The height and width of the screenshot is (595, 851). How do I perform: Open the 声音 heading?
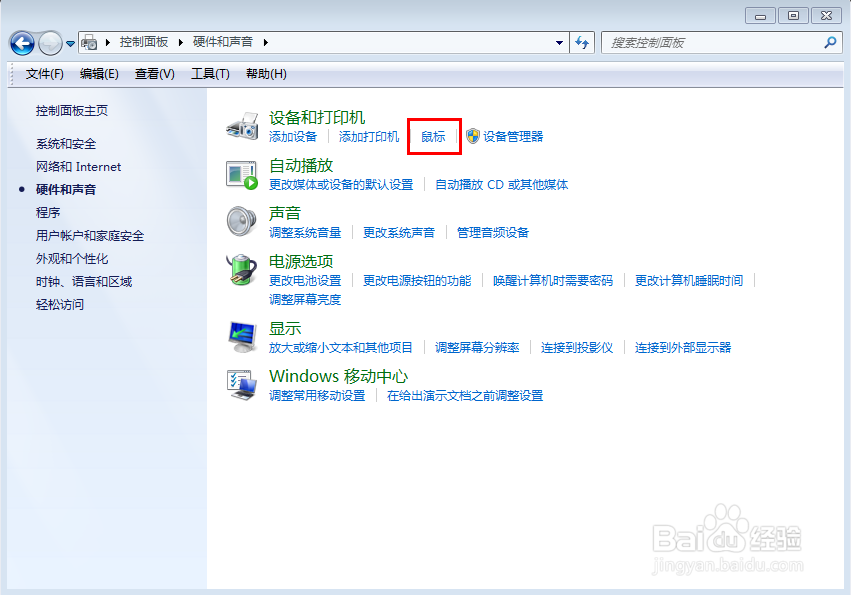pyautogui.click(x=284, y=213)
